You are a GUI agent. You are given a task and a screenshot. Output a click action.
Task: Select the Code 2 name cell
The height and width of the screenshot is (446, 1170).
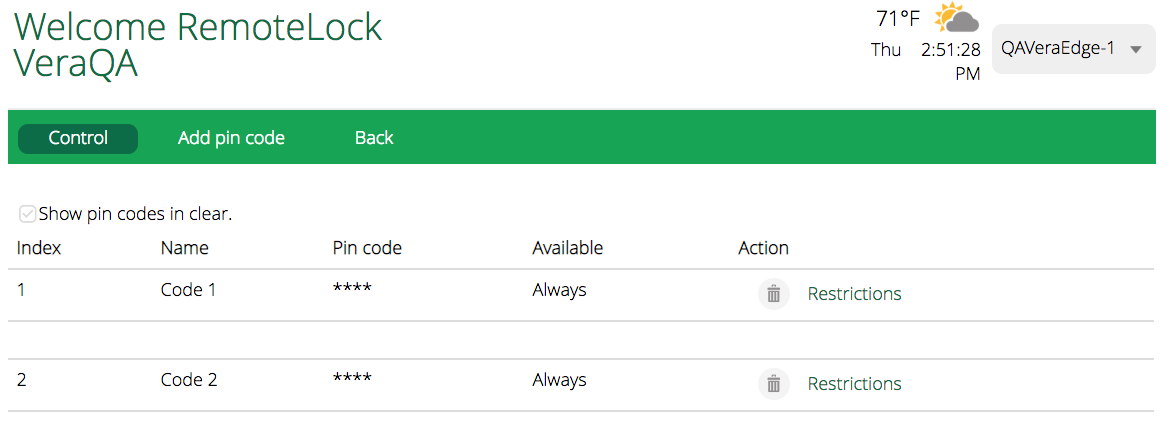(x=188, y=380)
